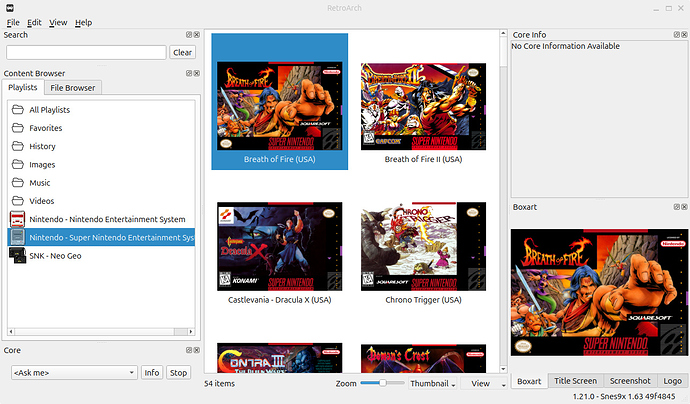Screen dimensions: 690x404
Task: Switch to the Title Screen tab
Action: coord(575,381)
